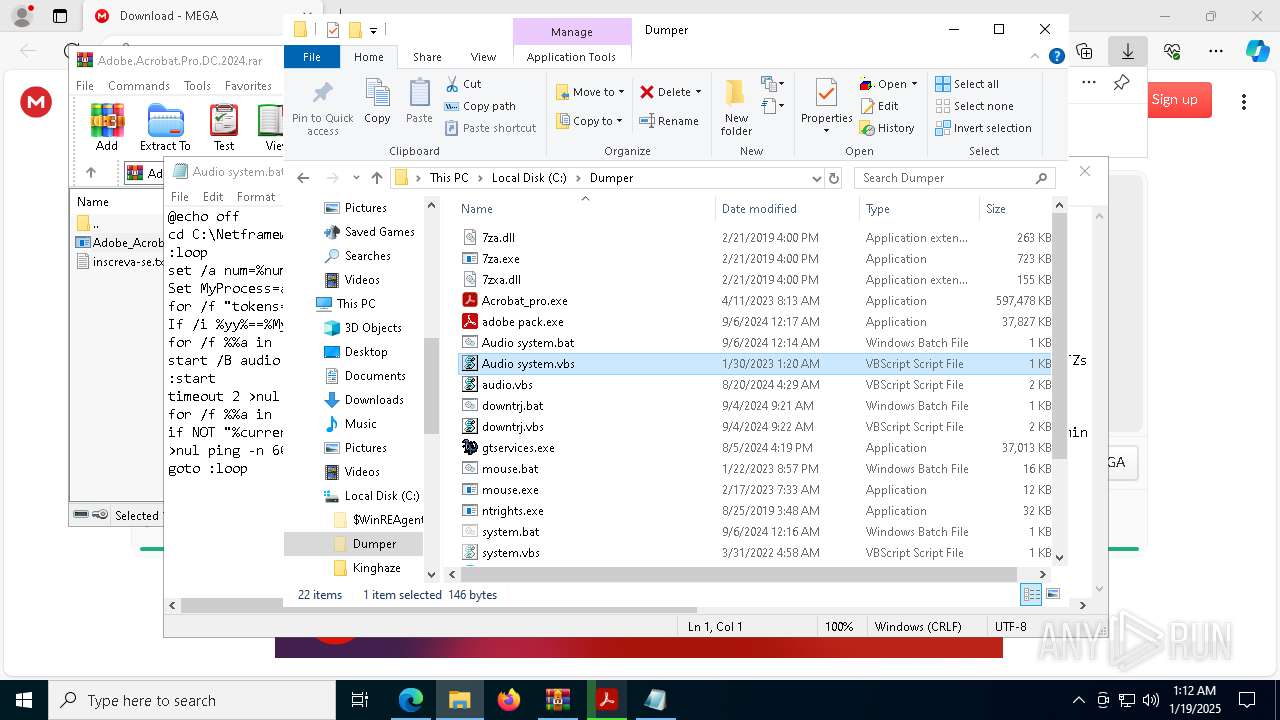Open Firefox from the taskbar
Viewport: 1280px width, 720px height.
pyautogui.click(x=509, y=700)
